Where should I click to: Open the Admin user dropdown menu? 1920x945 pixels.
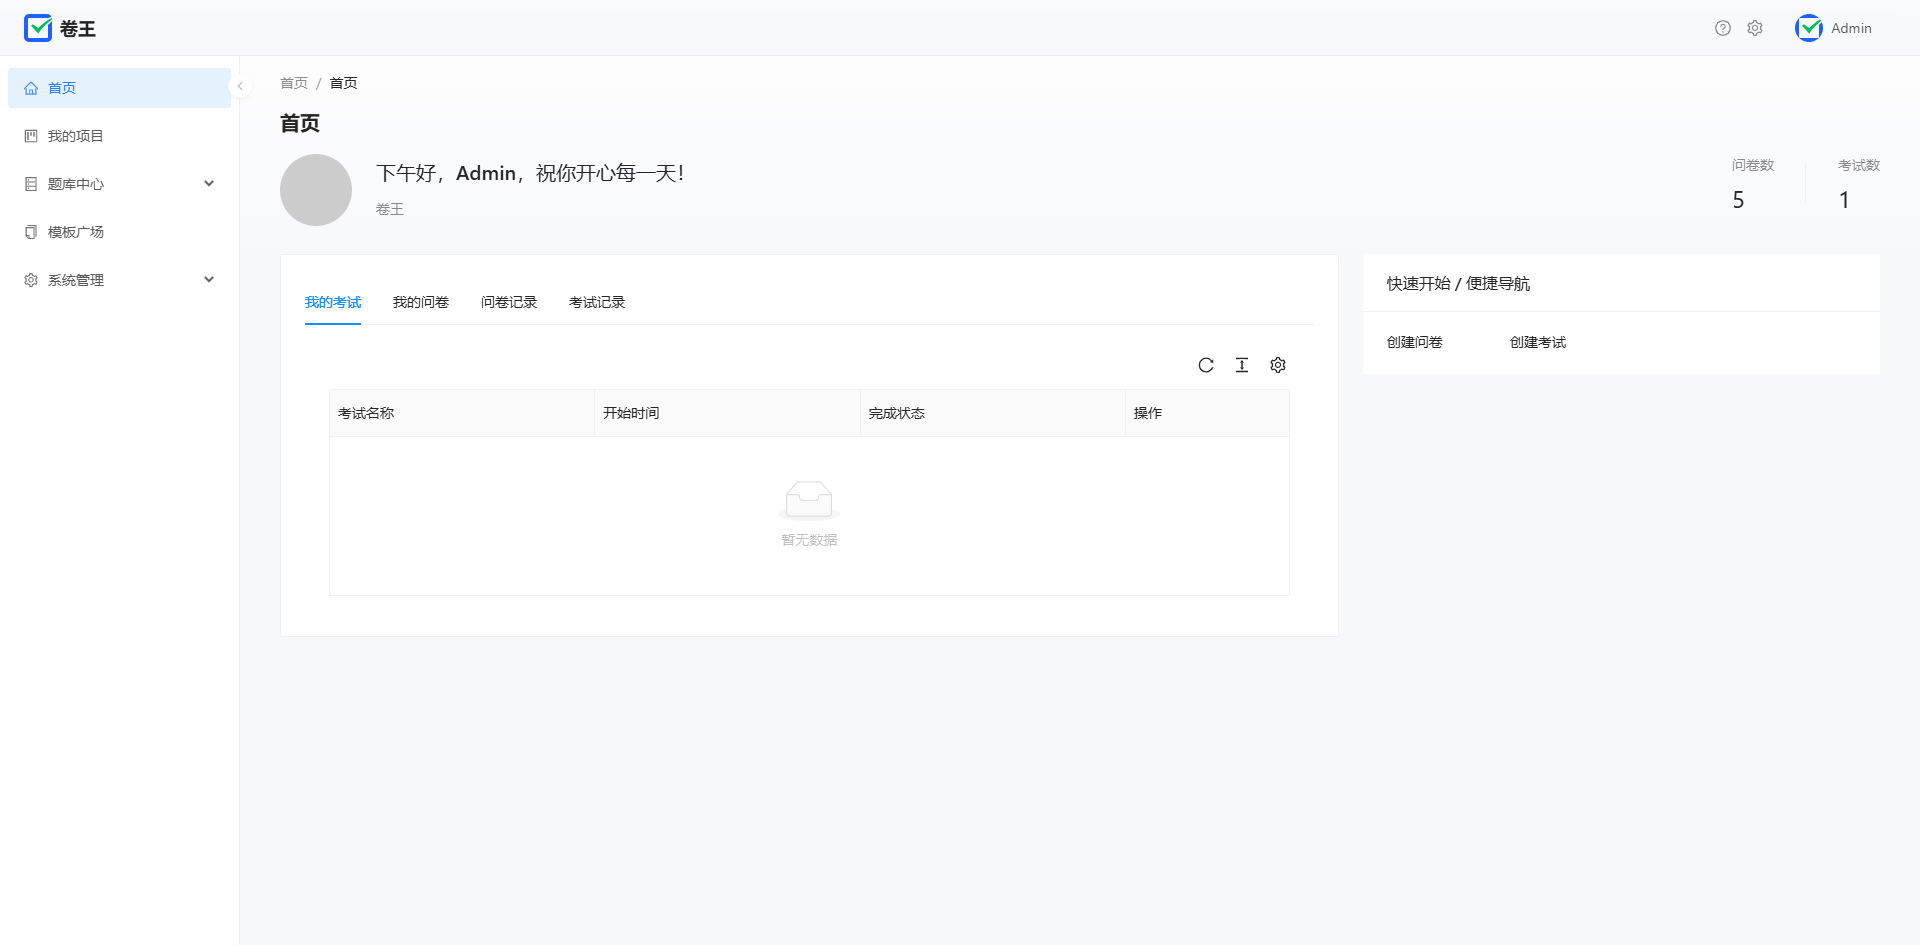click(x=1851, y=28)
